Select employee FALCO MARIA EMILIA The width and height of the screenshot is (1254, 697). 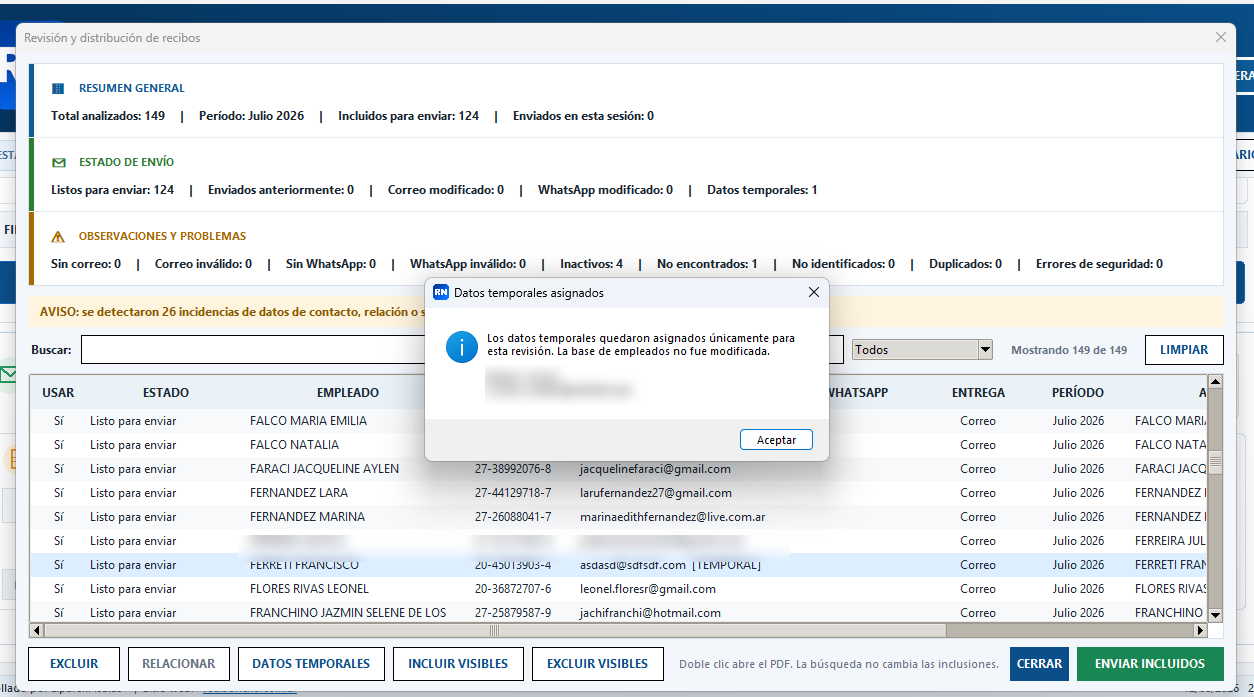click(x=308, y=421)
